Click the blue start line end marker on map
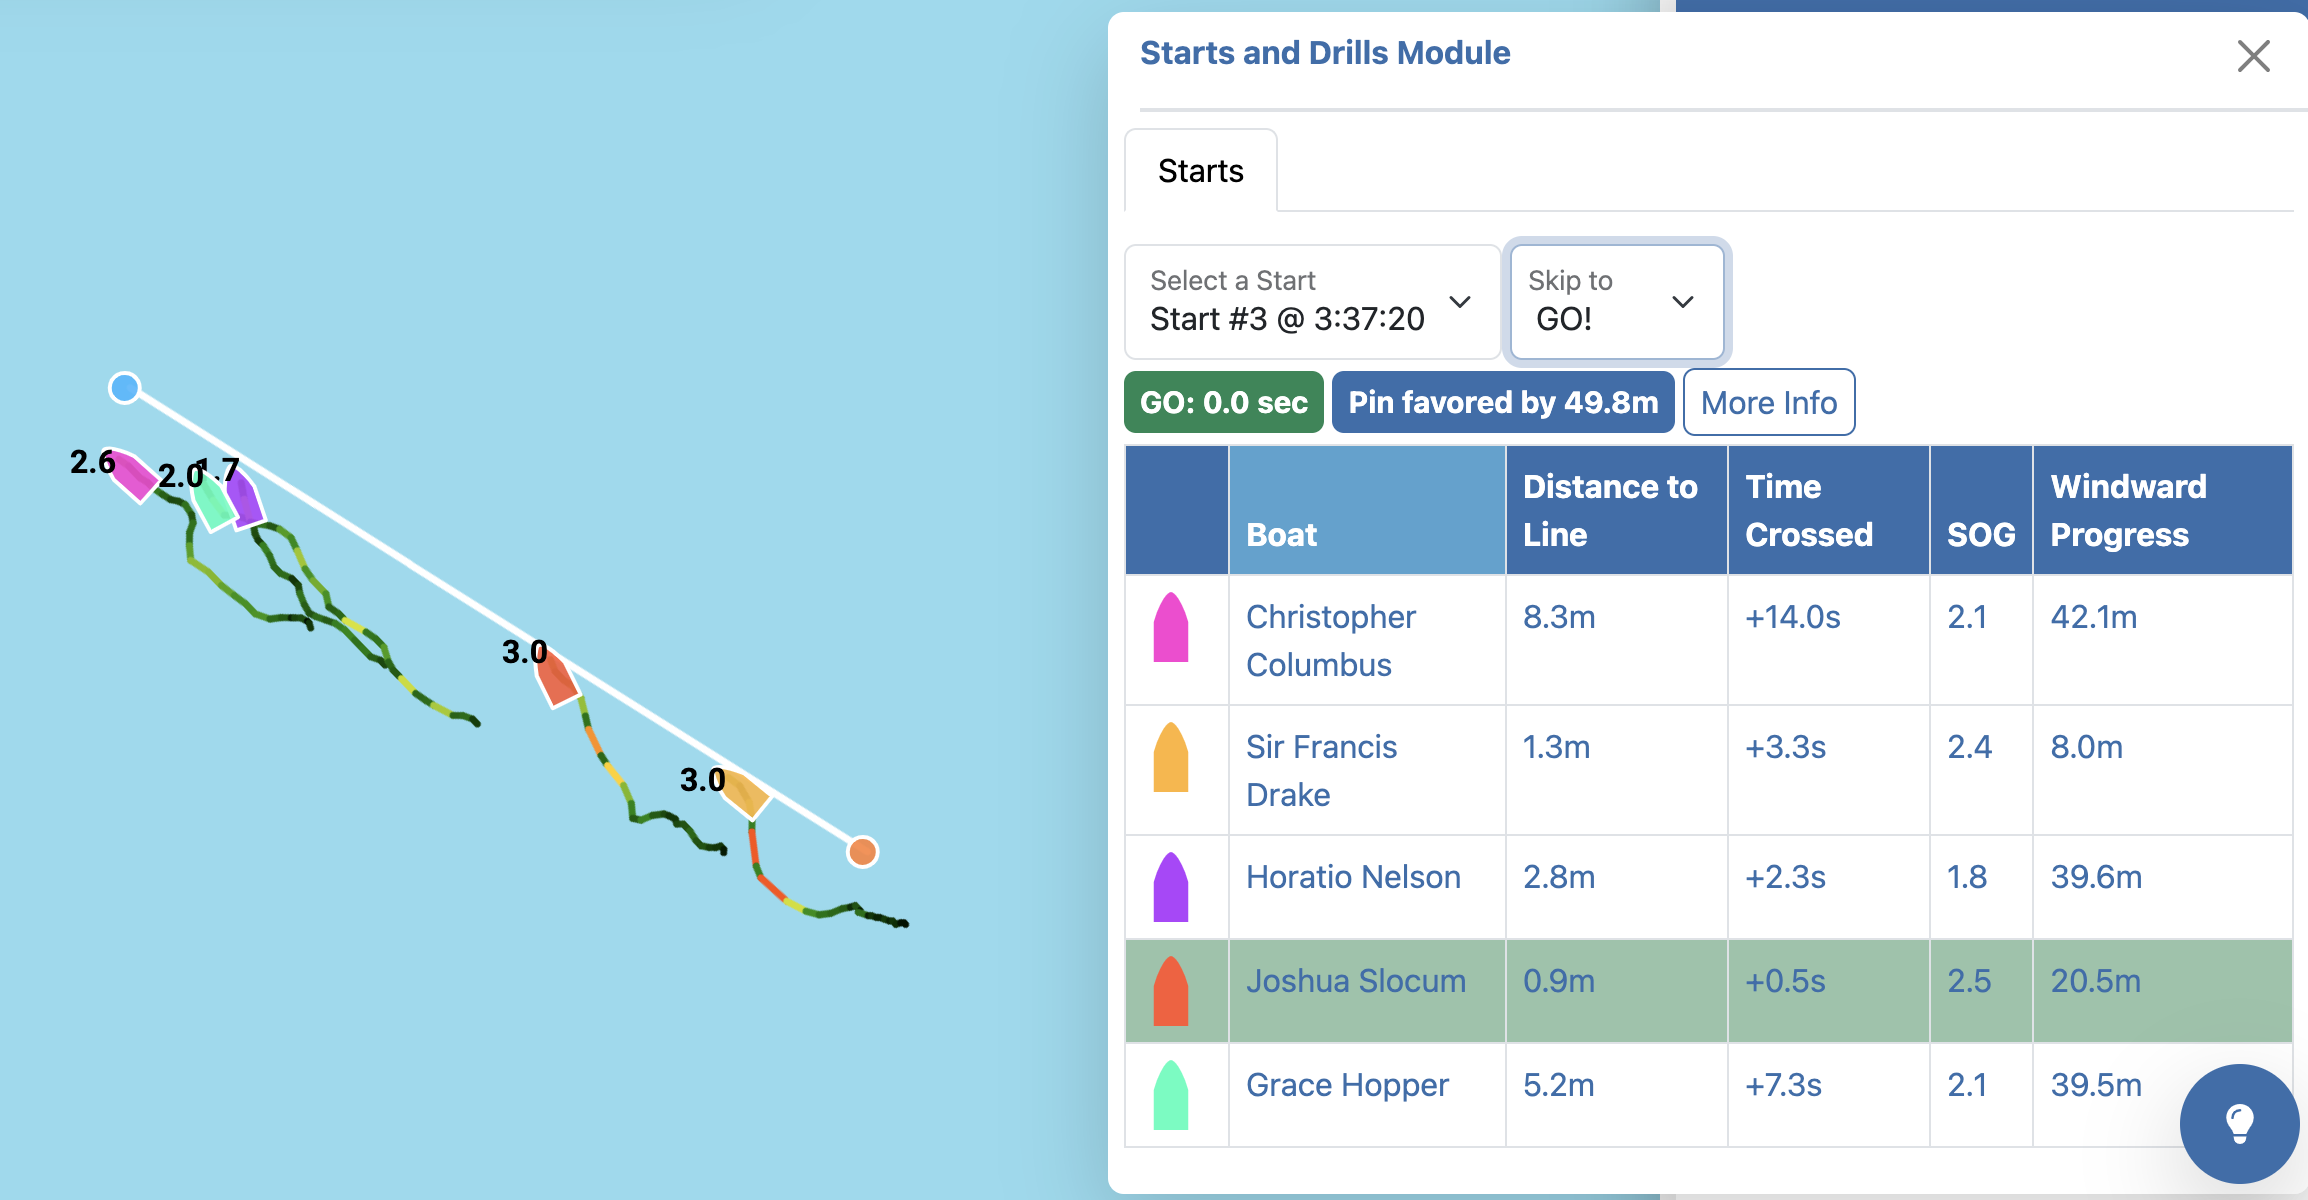The height and width of the screenshot is (1200, 2308). pyautogui.click(x=125, y=388)
